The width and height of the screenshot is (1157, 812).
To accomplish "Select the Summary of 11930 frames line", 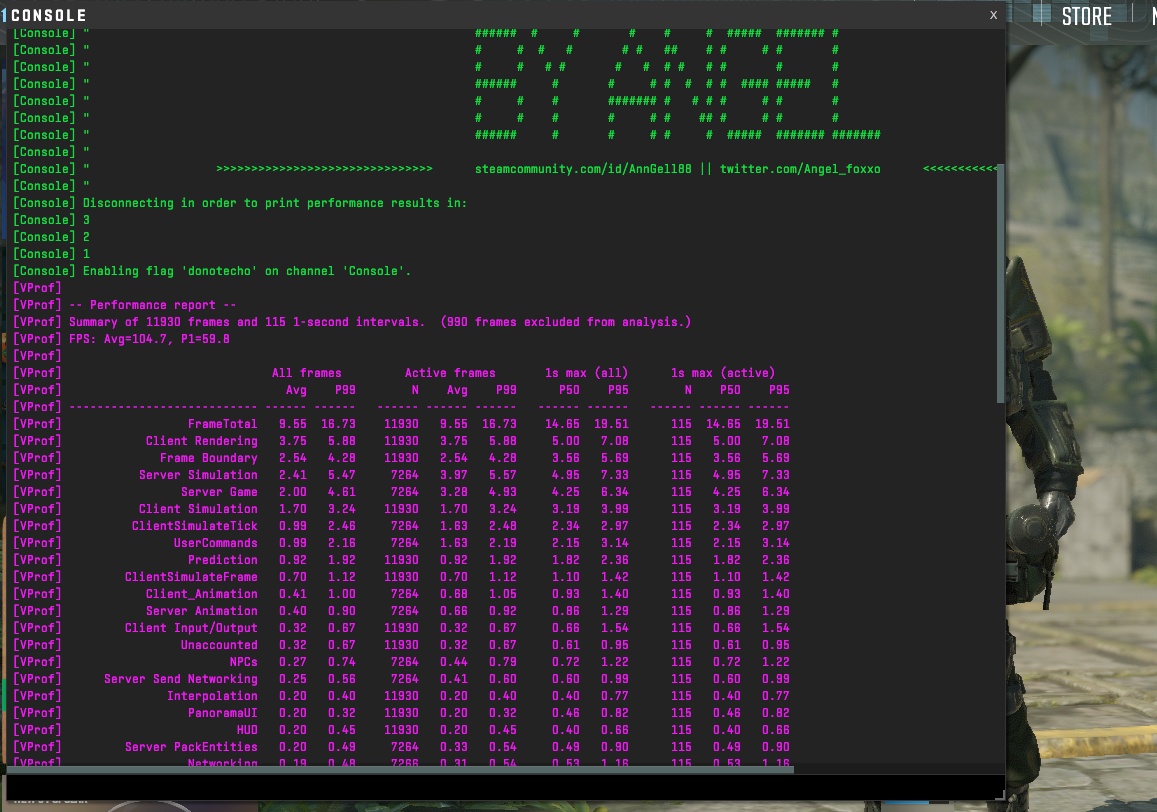I will 380,322.
